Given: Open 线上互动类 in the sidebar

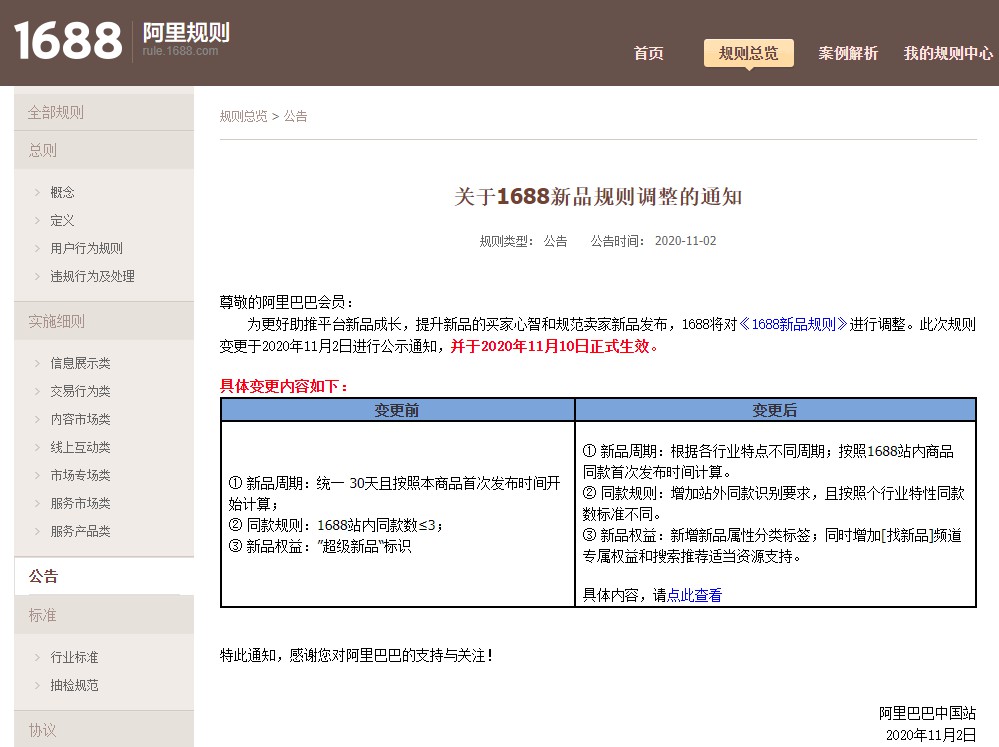Looking at the screenshot, I should [80, 447].
